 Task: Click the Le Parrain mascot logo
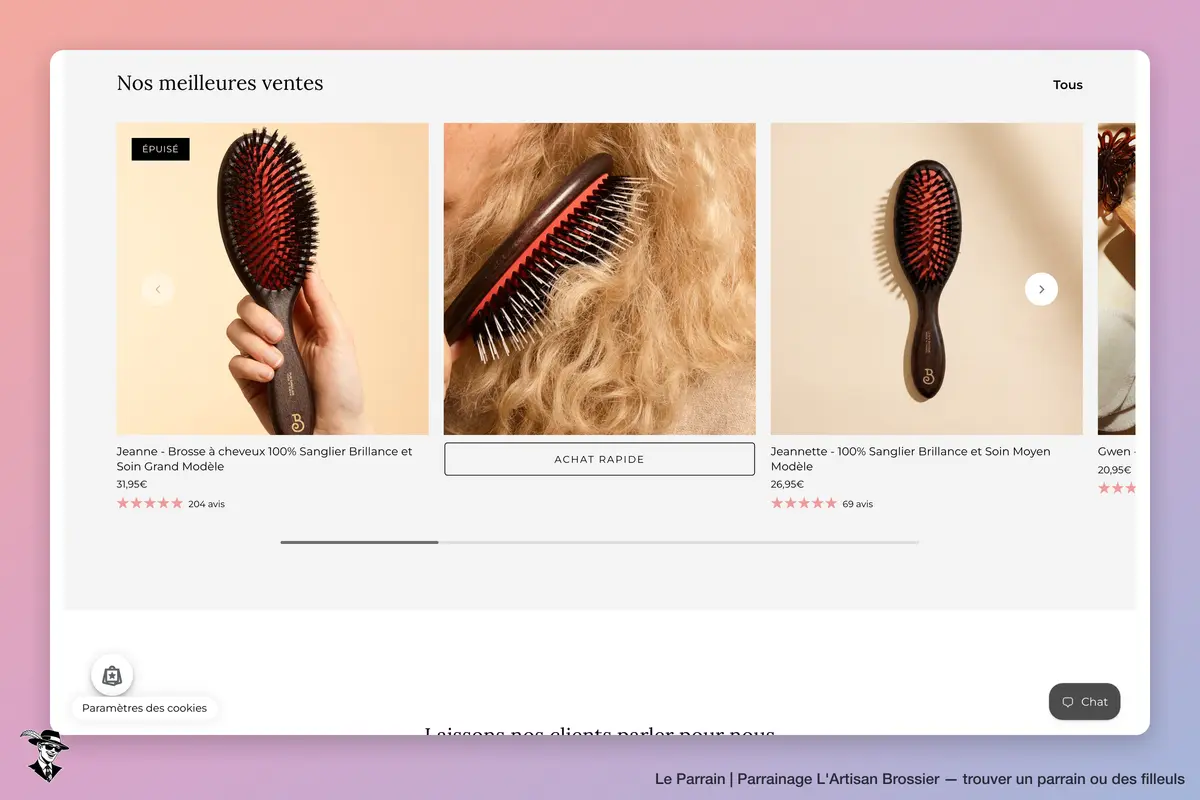coord(44,755)
